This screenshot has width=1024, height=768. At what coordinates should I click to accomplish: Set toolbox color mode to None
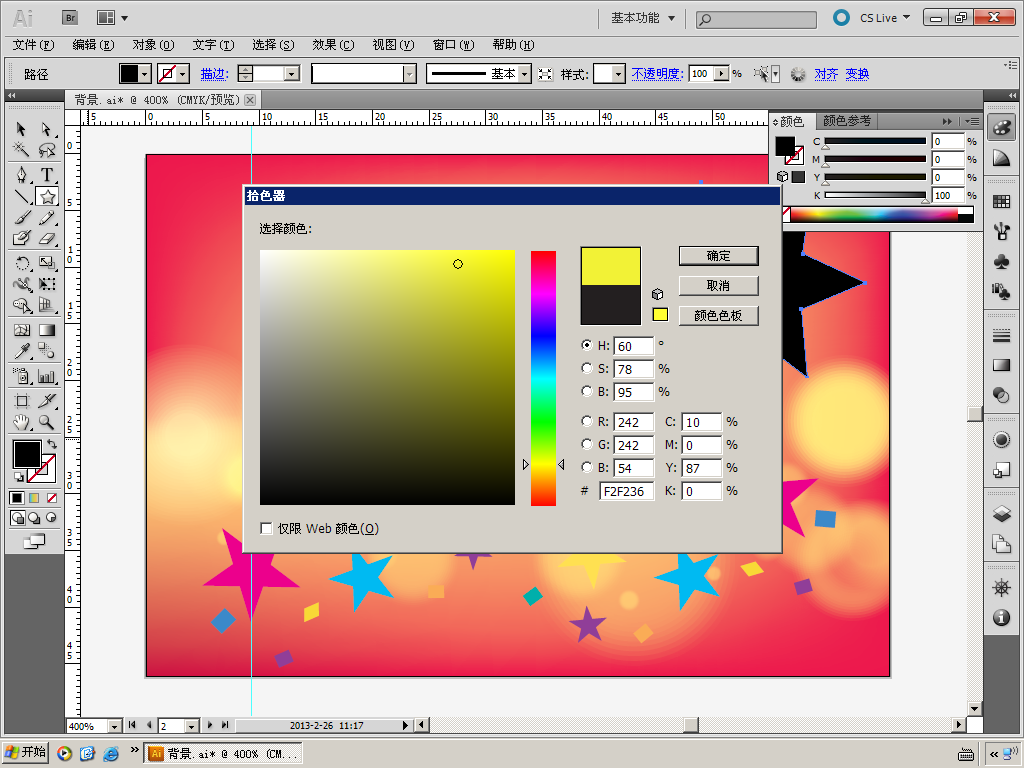coord(52,498)
